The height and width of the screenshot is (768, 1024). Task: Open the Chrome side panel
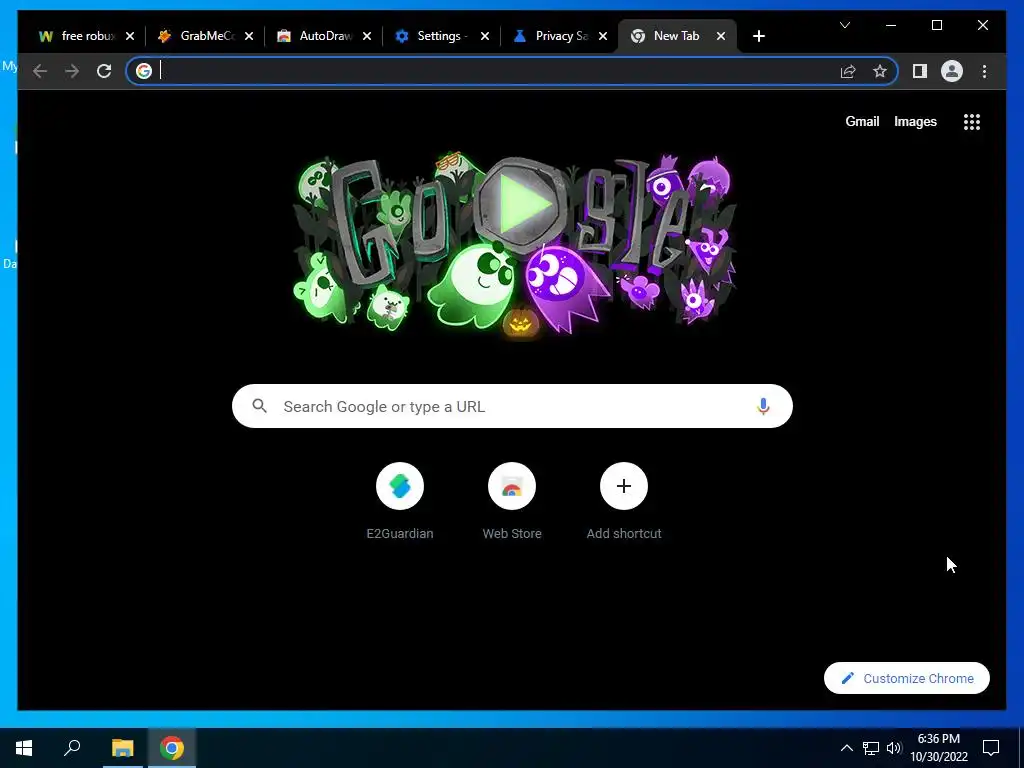coord(920,71)
